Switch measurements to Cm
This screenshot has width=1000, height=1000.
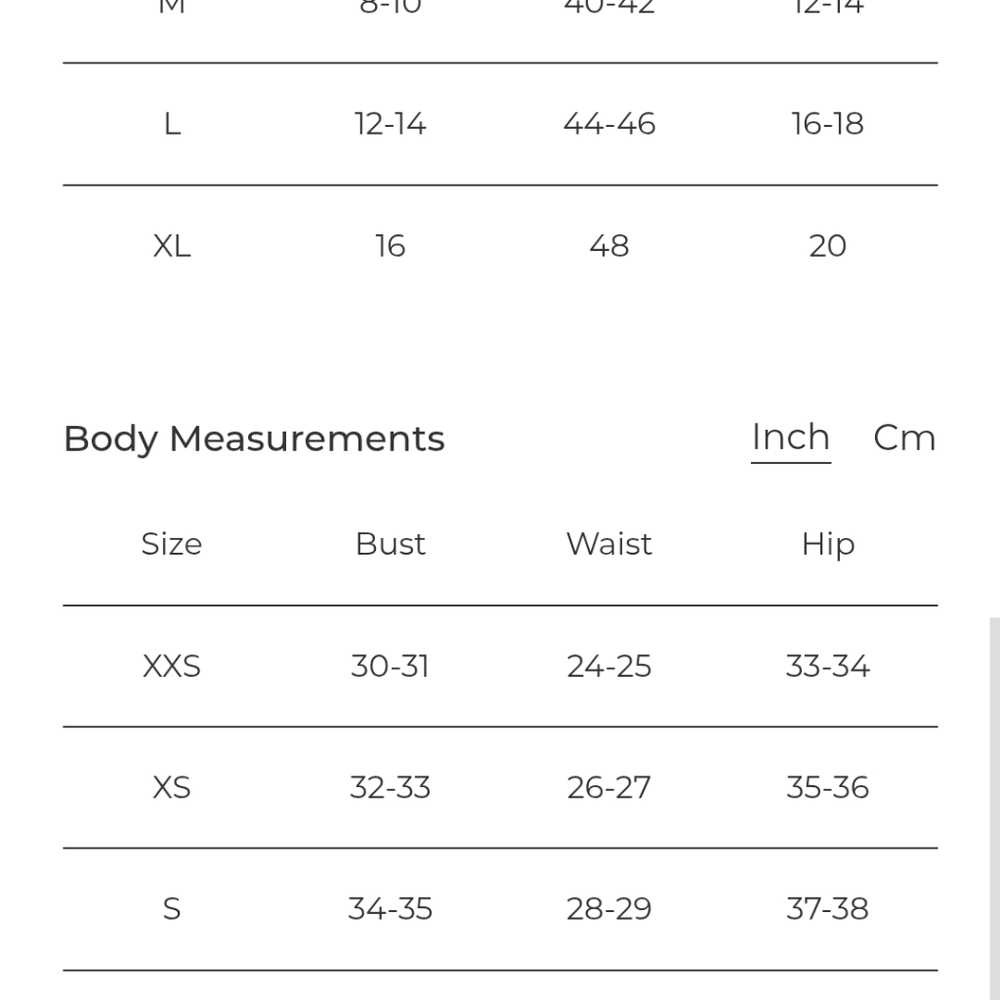(904, 438)
